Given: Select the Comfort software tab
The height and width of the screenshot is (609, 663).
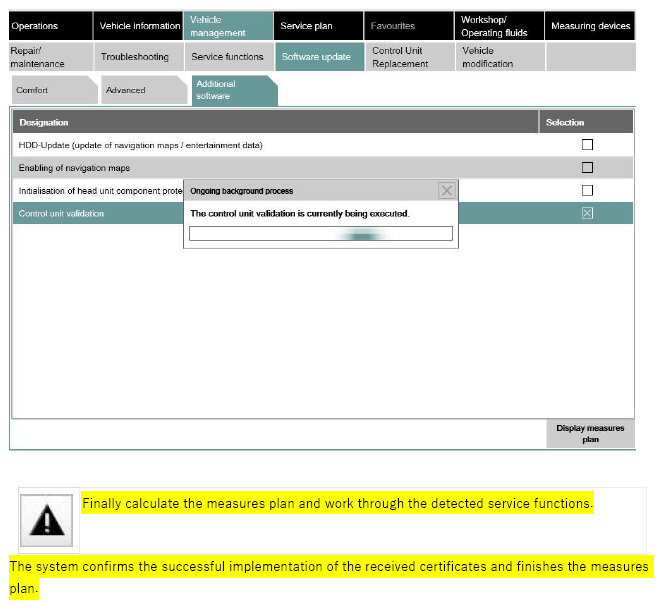Looking at the screenshot, I should (x=50, y=90).
